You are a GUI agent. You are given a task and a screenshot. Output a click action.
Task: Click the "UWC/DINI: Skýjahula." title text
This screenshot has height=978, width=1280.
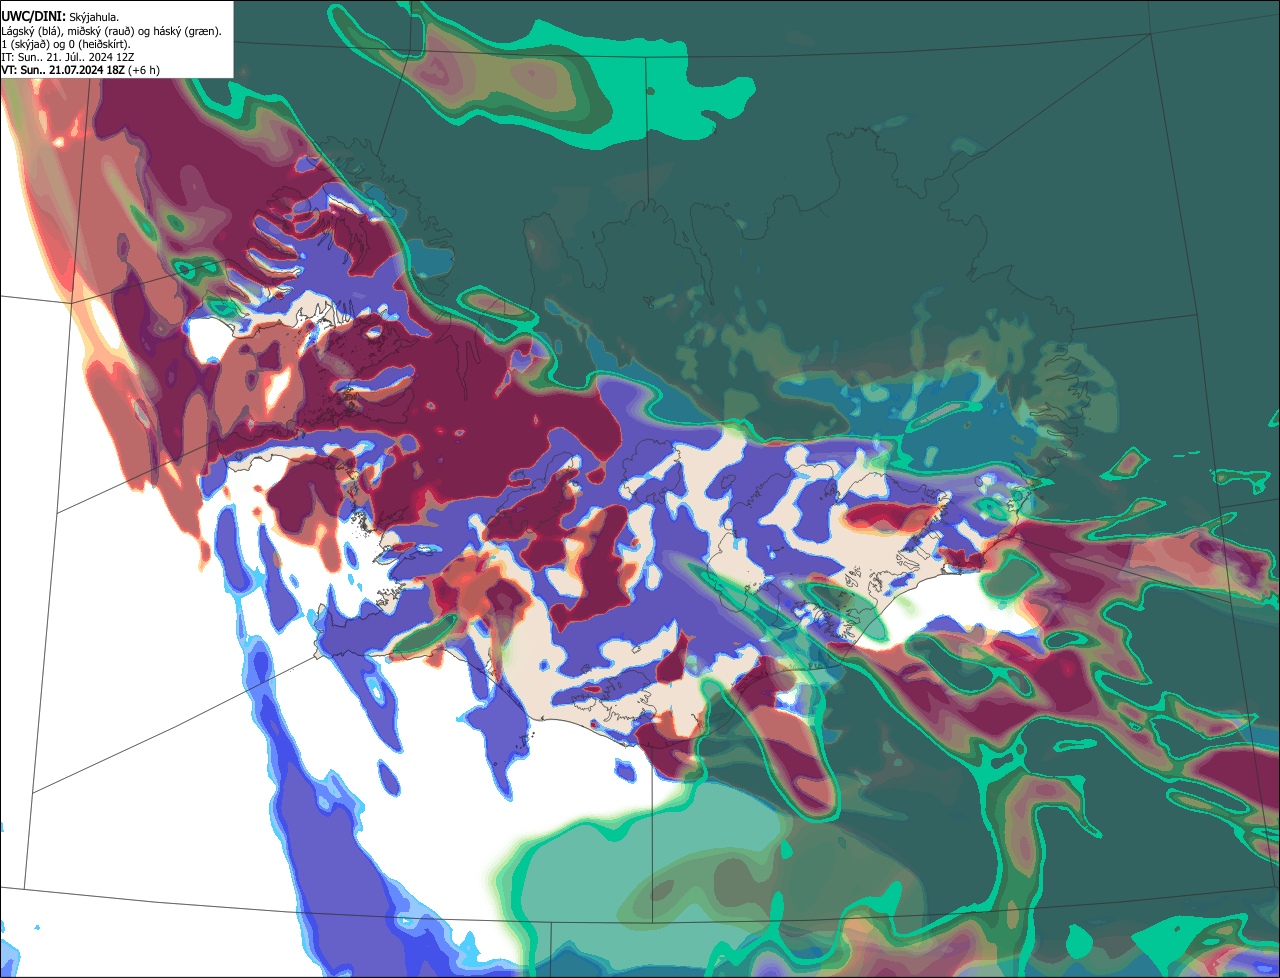pos(60,16)
